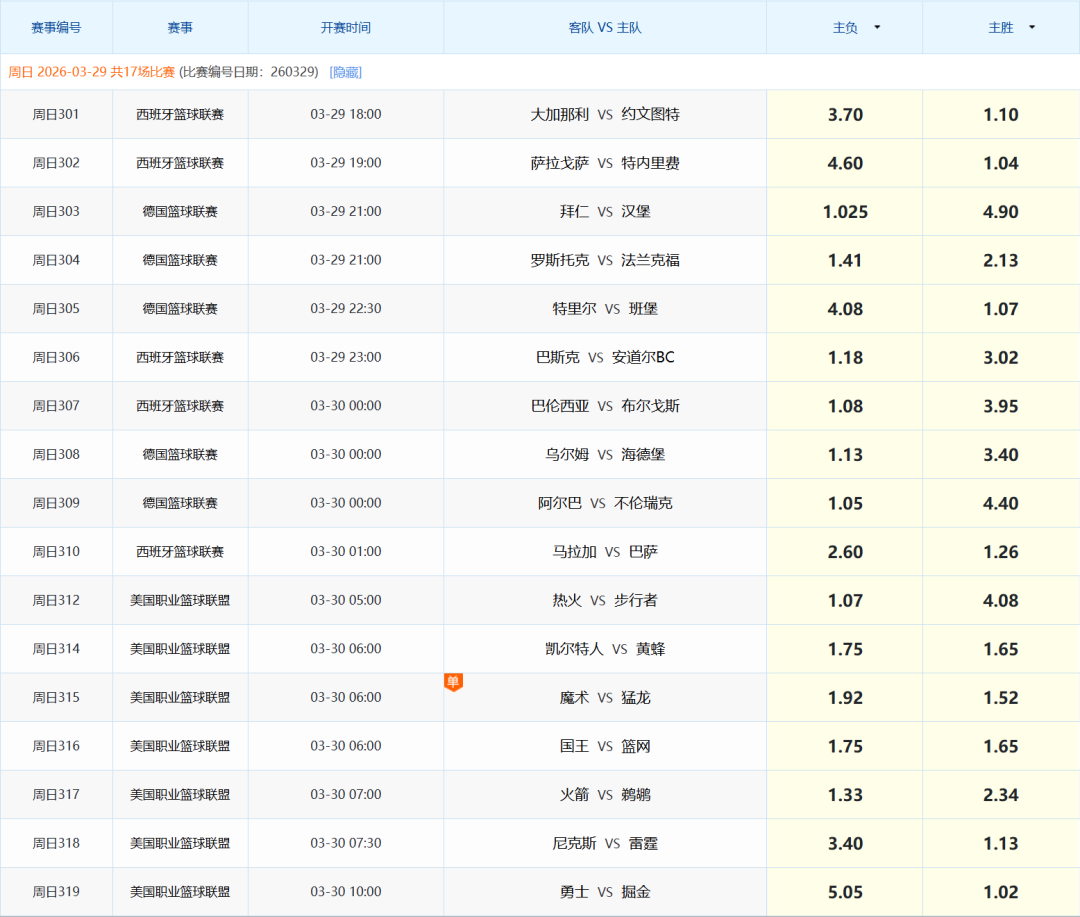Select 主胜 odds 2.13 for 周日304
Screen dimensions: 1080x917
[x=1001, y=260]
